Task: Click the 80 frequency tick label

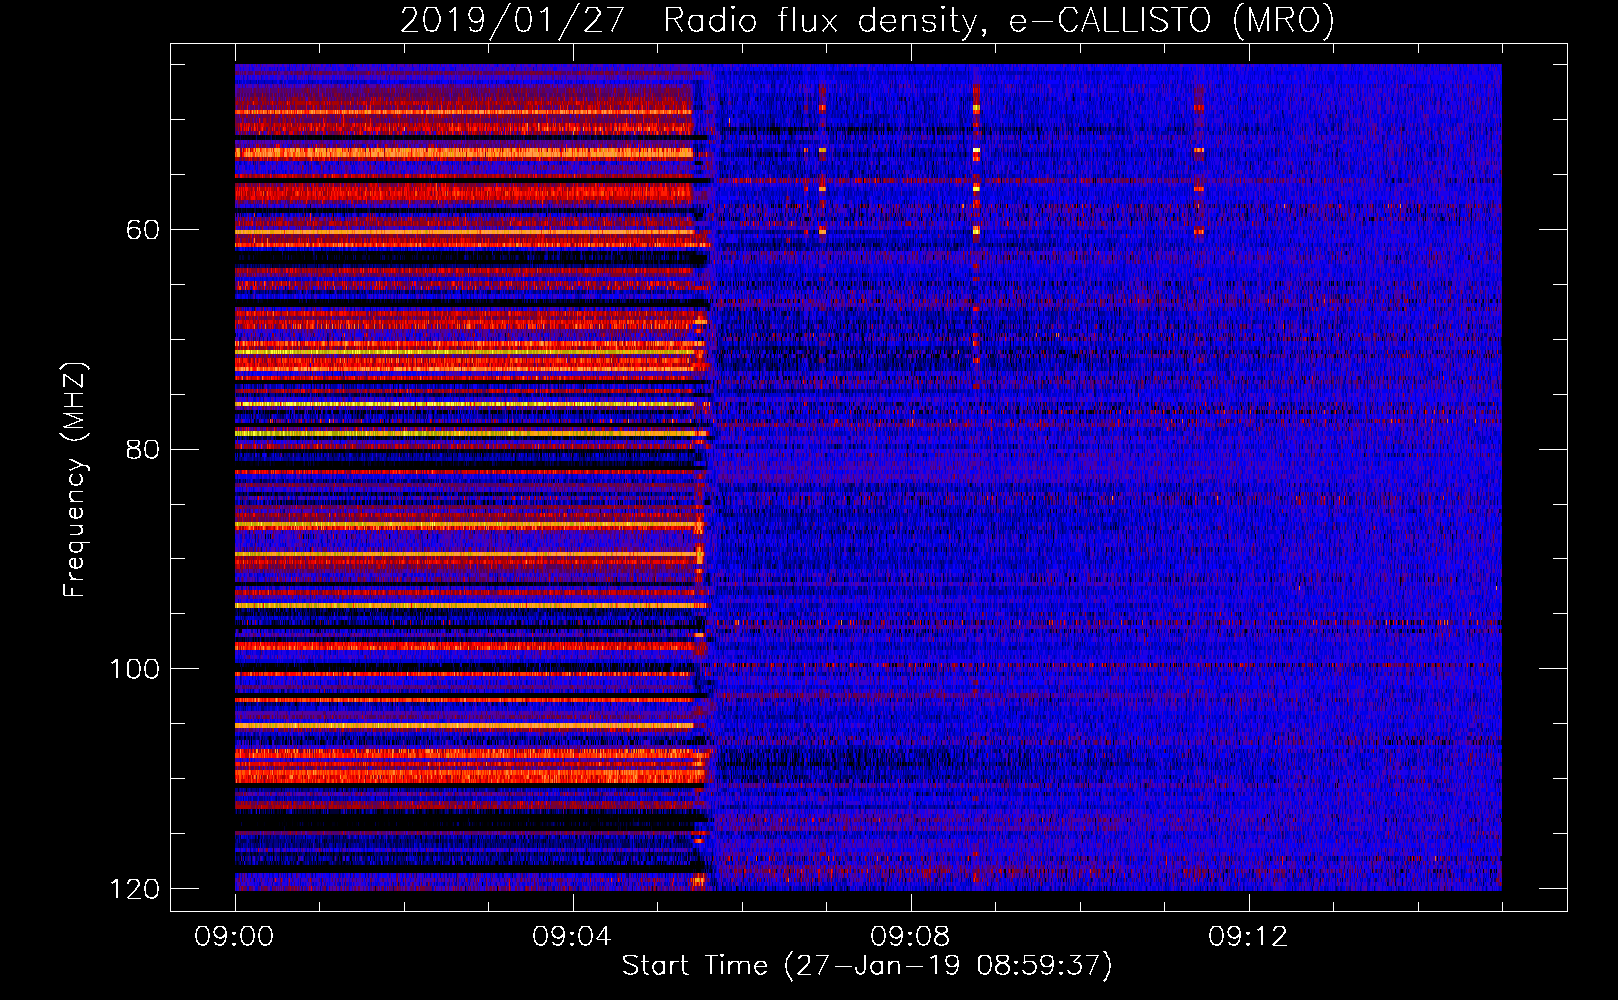Action: tap(143, 449)
